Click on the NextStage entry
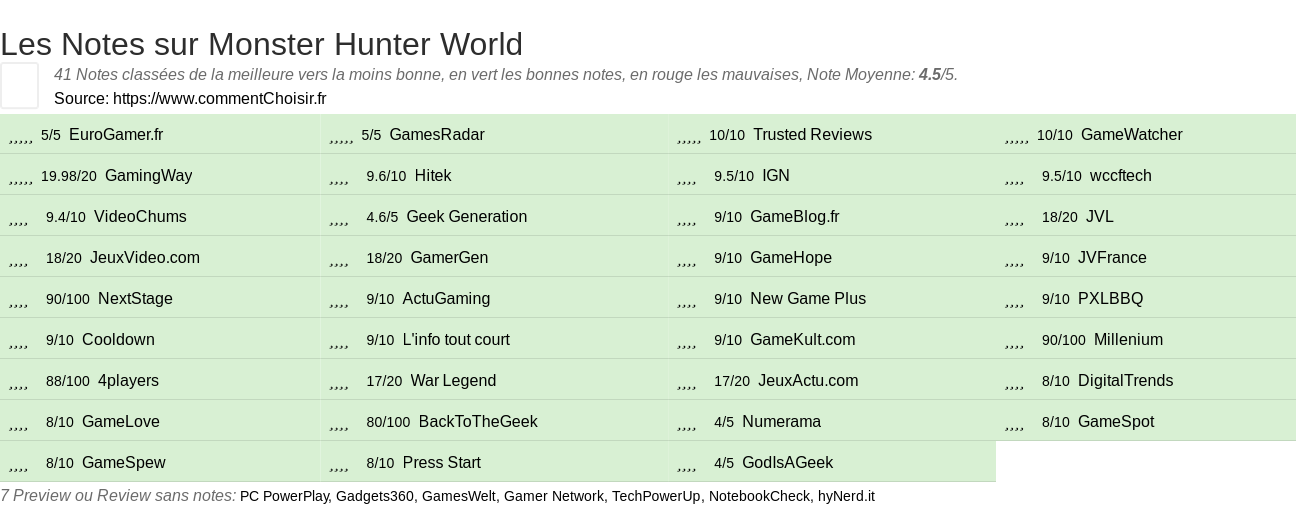 tap(135, 299)
